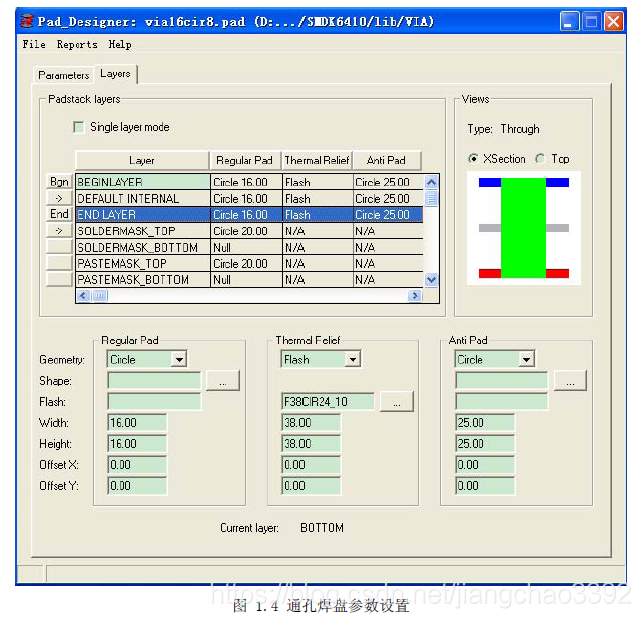Open the Reports menu
Screen dimensions: 641x618
(x=77, y=45)
